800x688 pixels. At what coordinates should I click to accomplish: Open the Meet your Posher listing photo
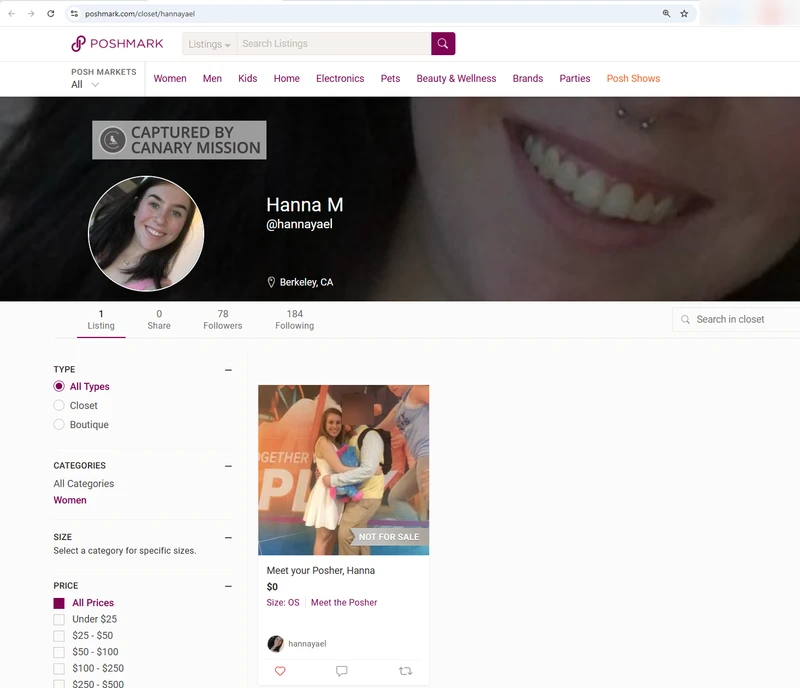[343, 470]
